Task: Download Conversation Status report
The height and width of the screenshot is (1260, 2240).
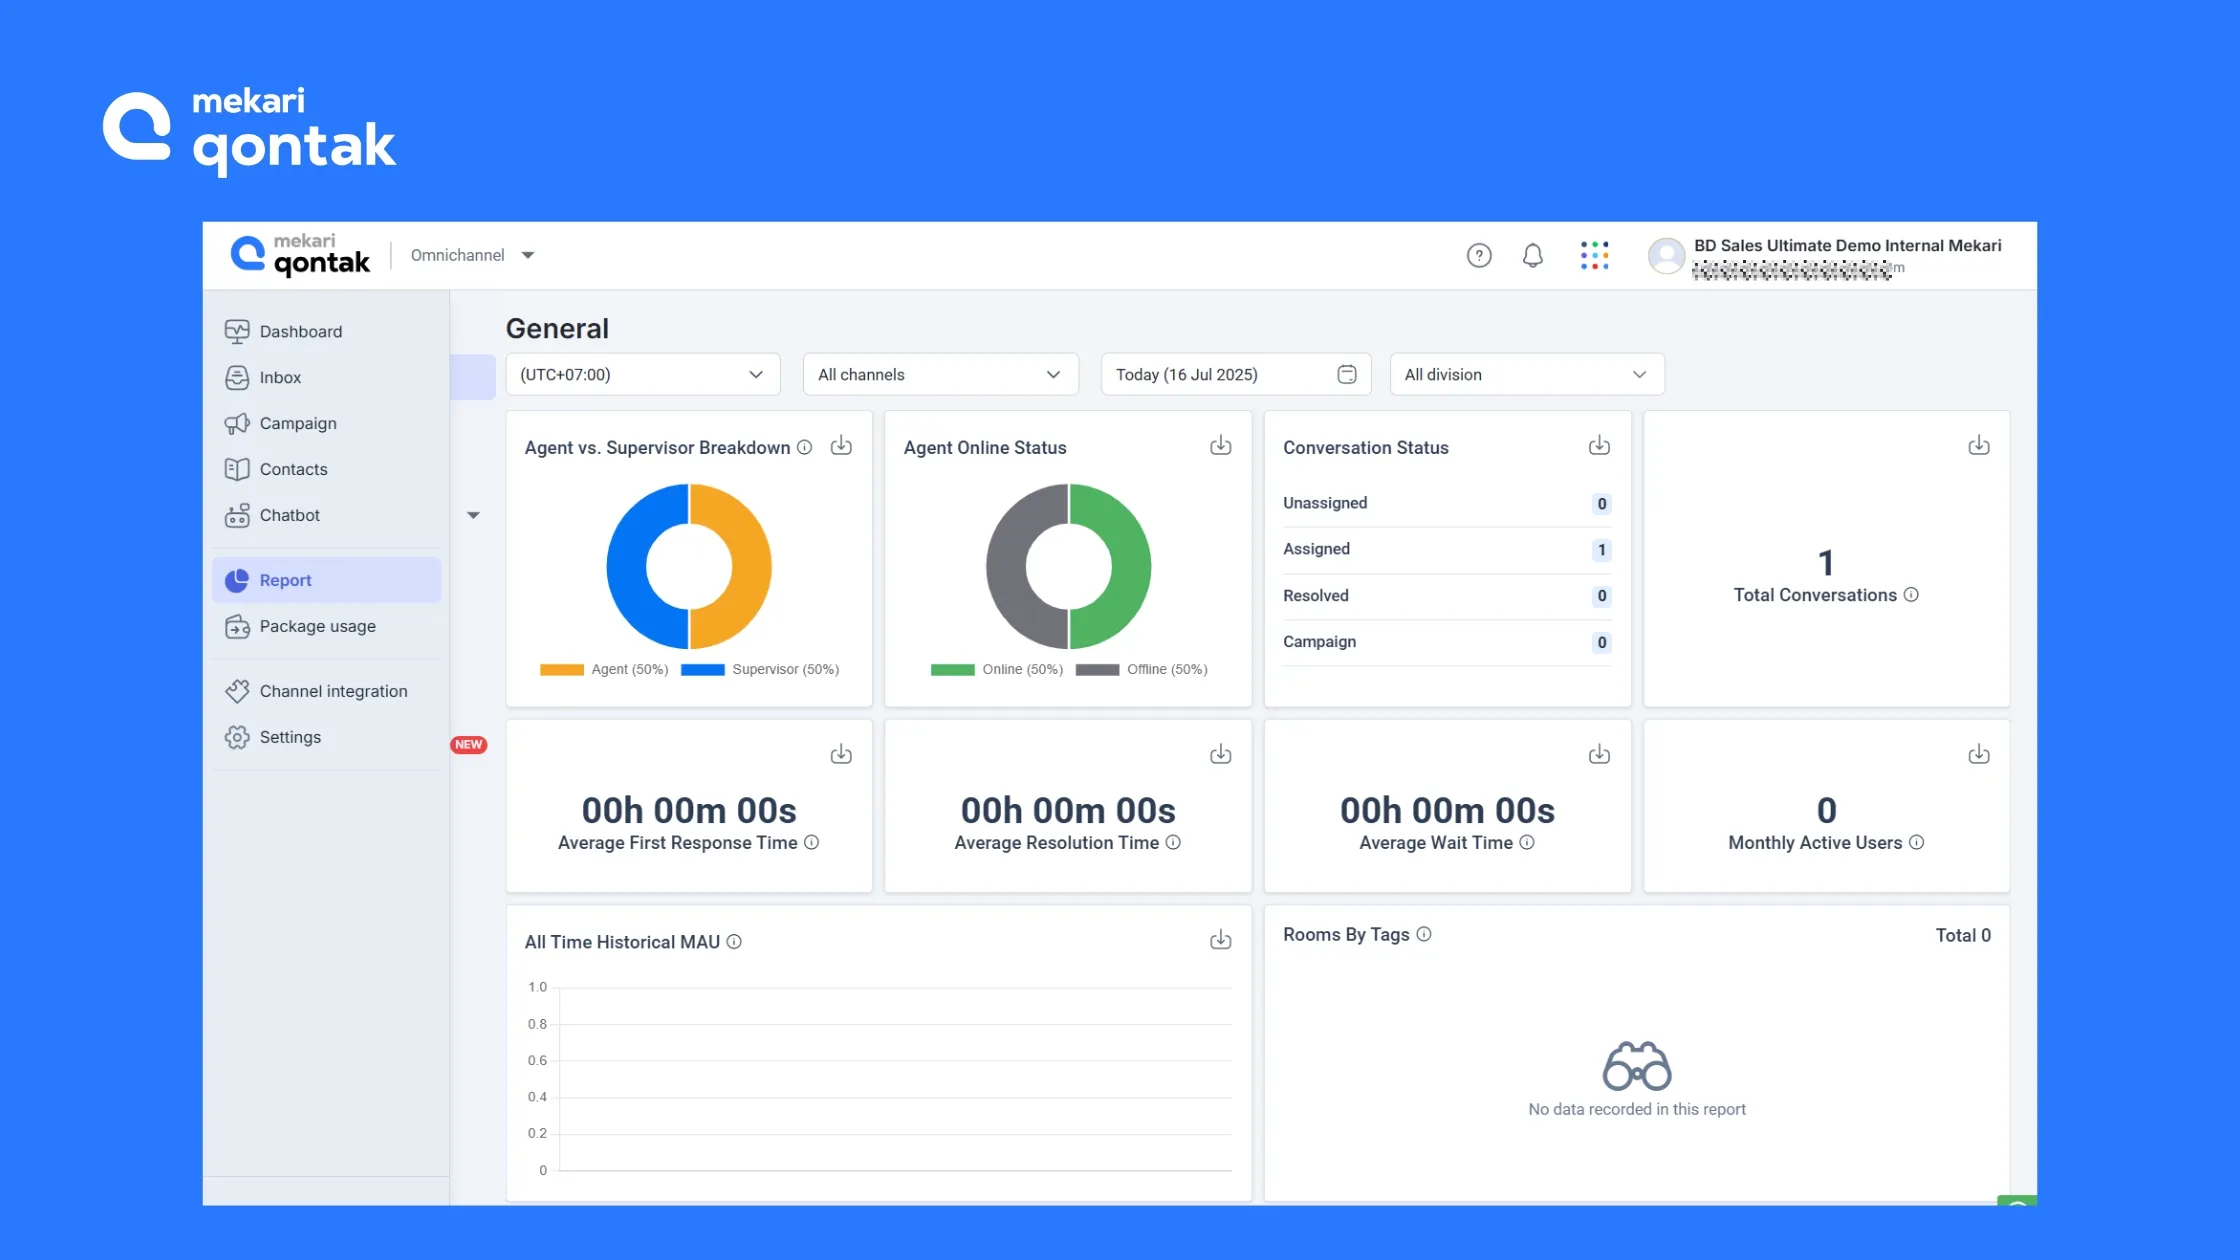Action: coord(1599,446)
